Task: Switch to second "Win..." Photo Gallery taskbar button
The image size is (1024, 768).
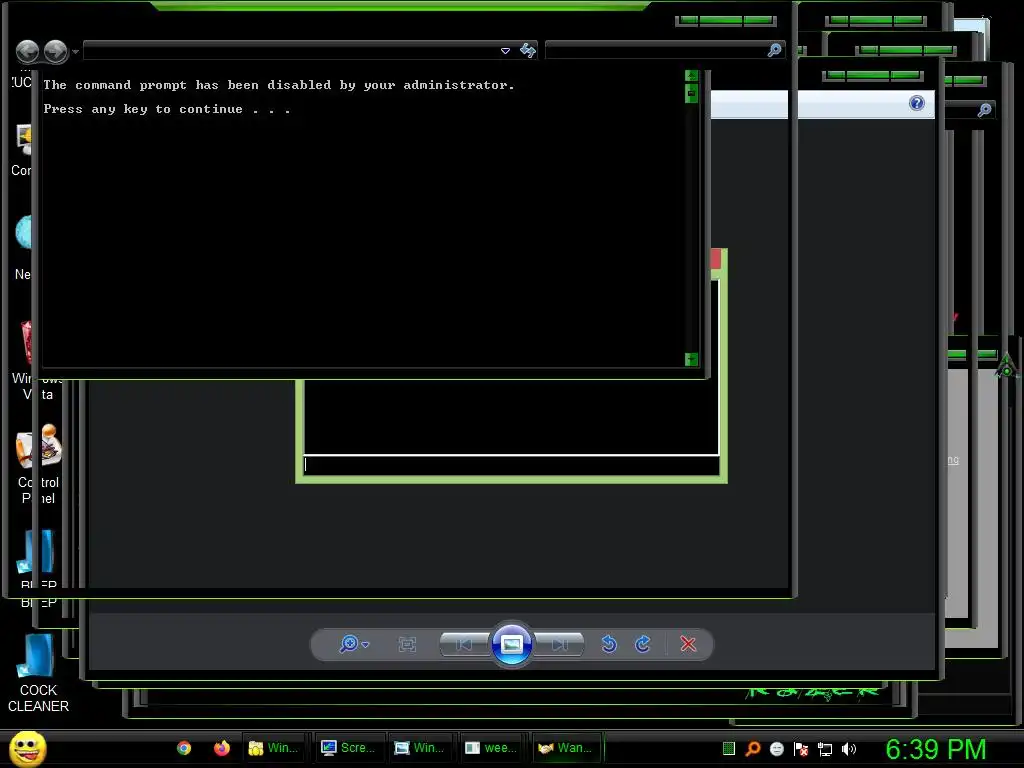Action: pyautogui.click(x=419, y=748)
